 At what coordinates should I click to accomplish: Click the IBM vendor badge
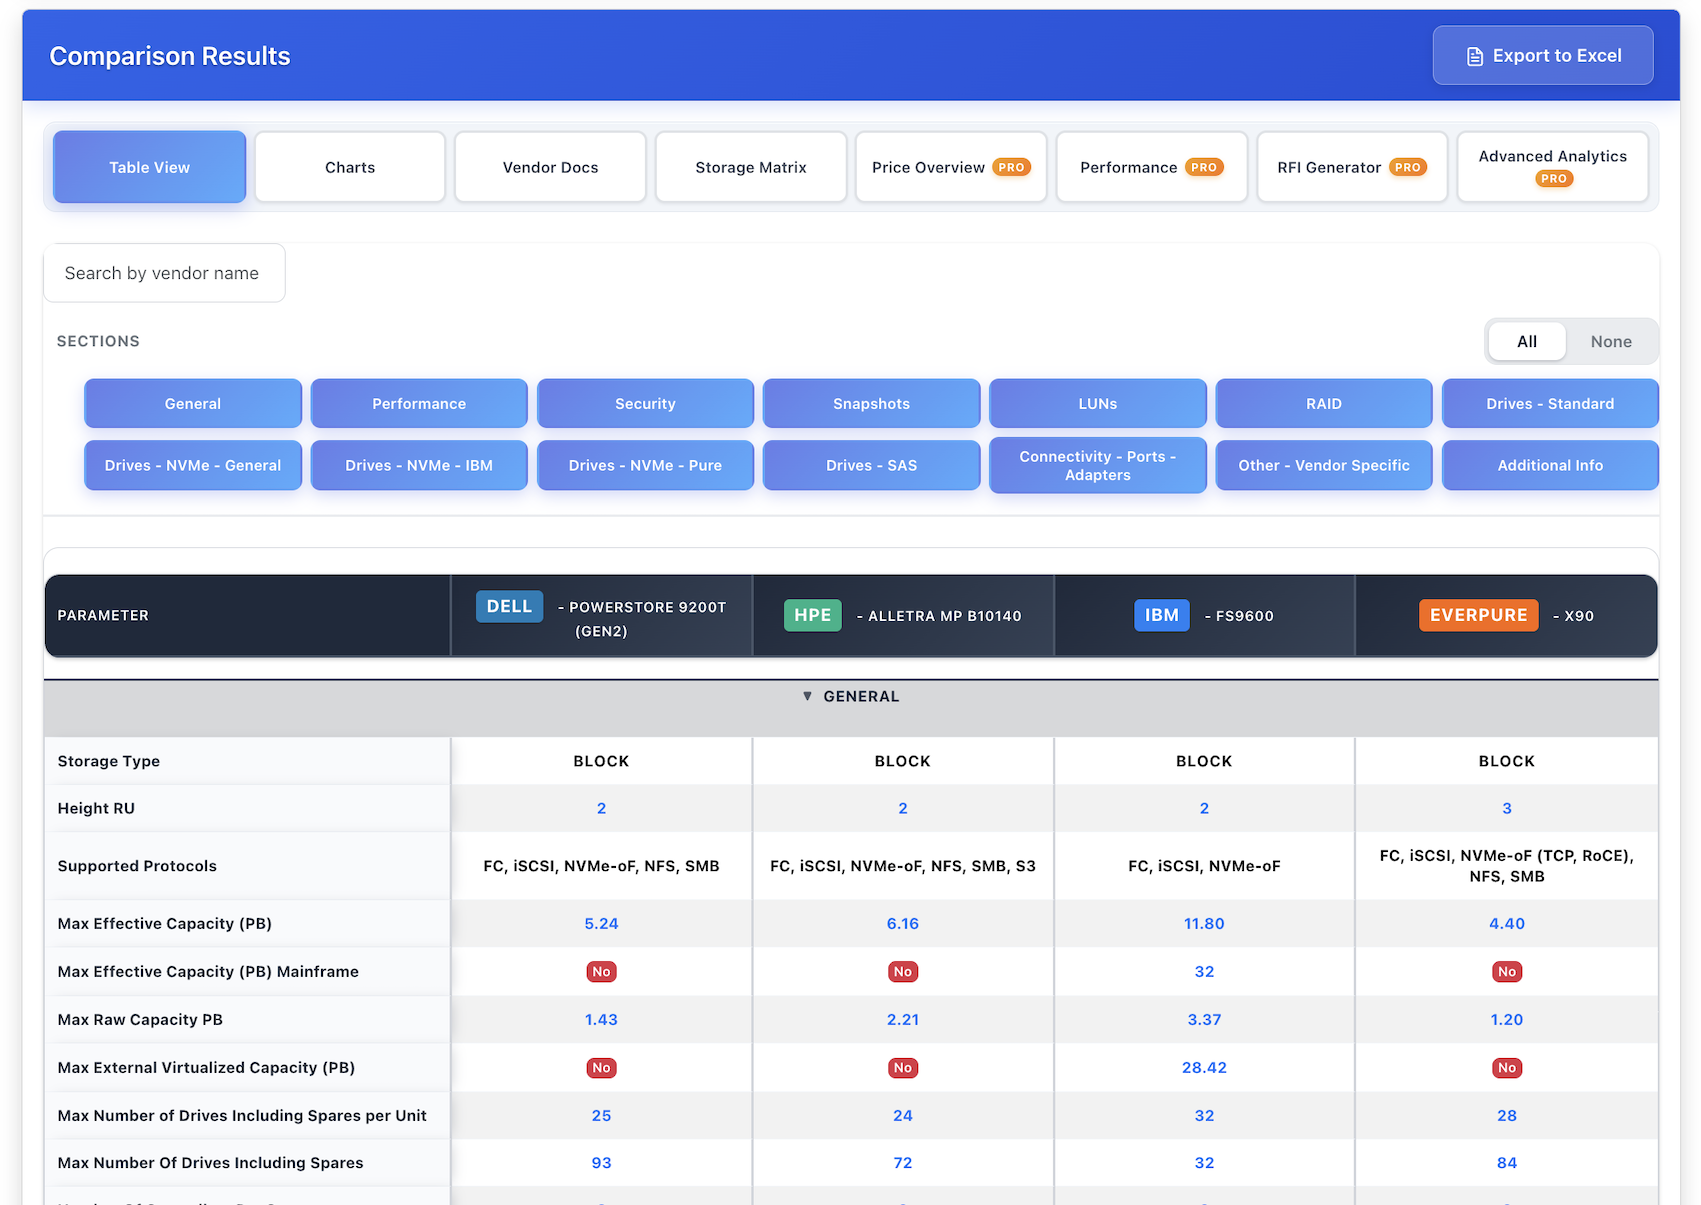(x=1162, y=616)
